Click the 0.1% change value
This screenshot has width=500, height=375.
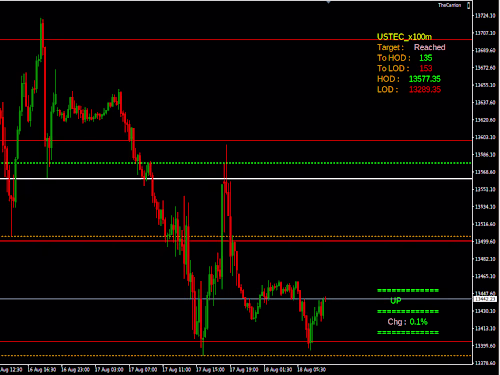tap(418, 322)
